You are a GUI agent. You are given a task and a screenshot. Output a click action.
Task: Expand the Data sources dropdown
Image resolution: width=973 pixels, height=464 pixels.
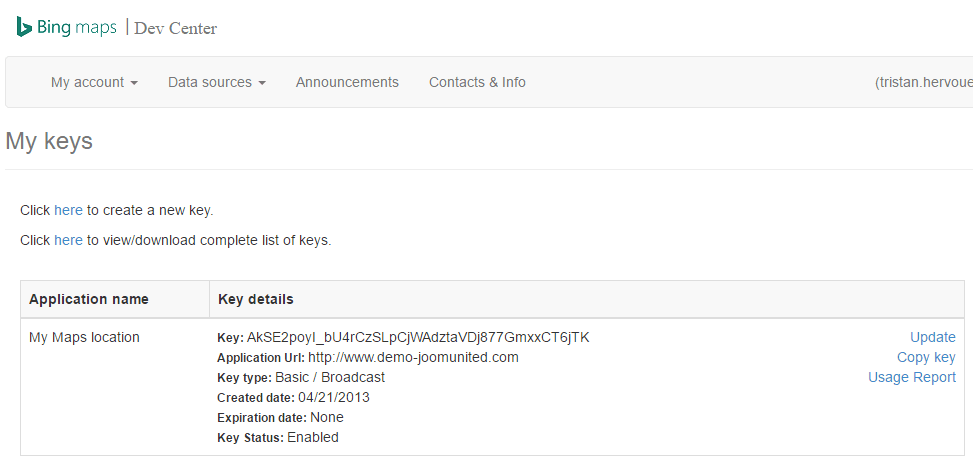click(216, 82)
